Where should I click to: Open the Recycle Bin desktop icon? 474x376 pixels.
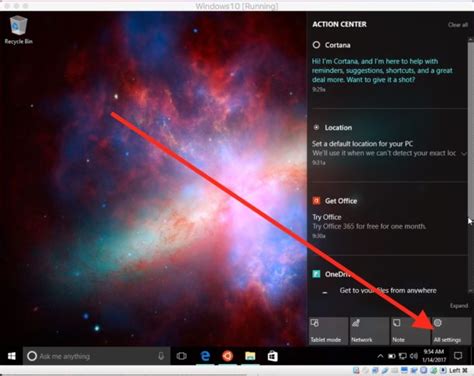[x=19, y=30]
